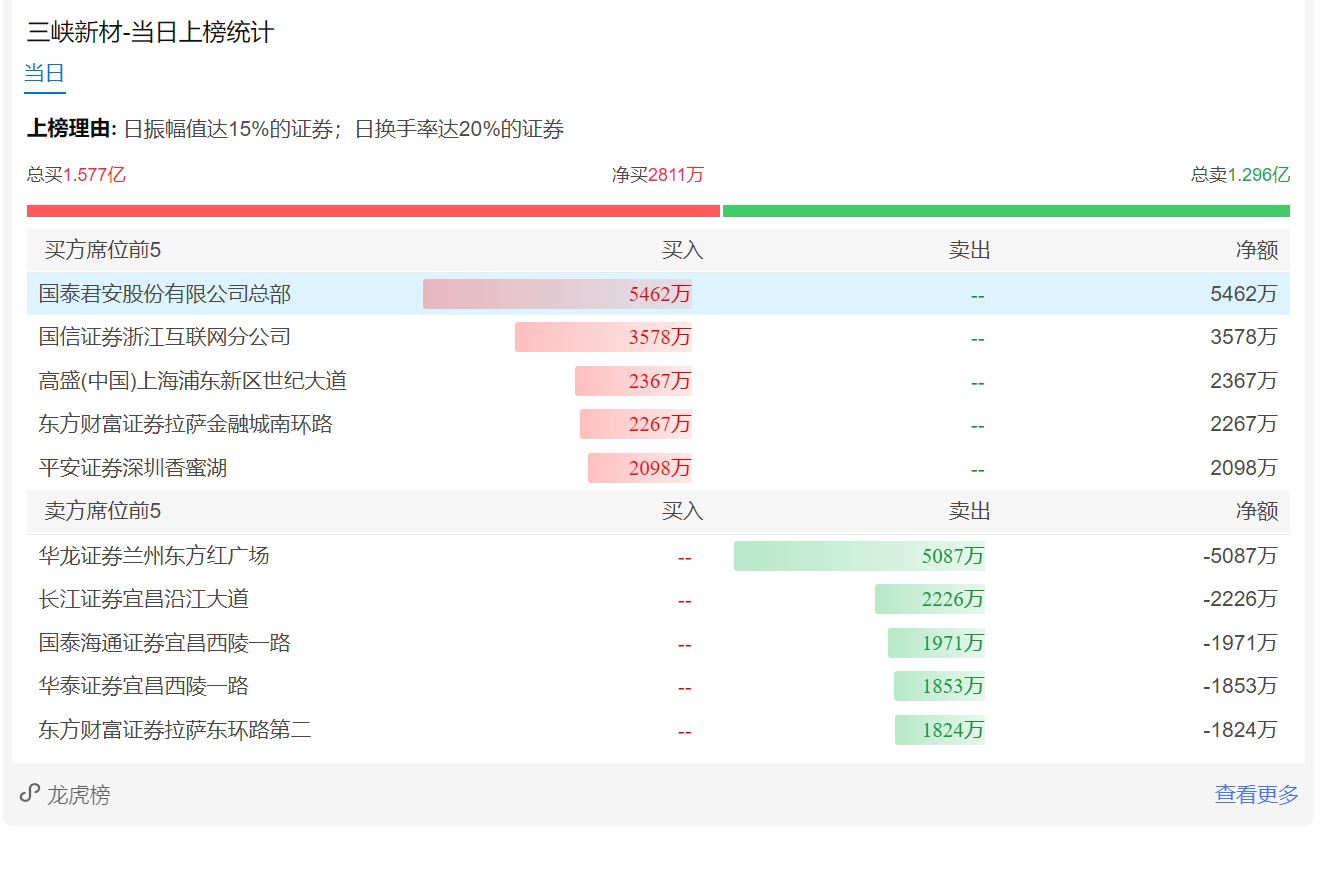Click the -1971万 net amount cell
Image resolution: width=1330 pixels, height=885 pixels.
tap(1240, 643)
